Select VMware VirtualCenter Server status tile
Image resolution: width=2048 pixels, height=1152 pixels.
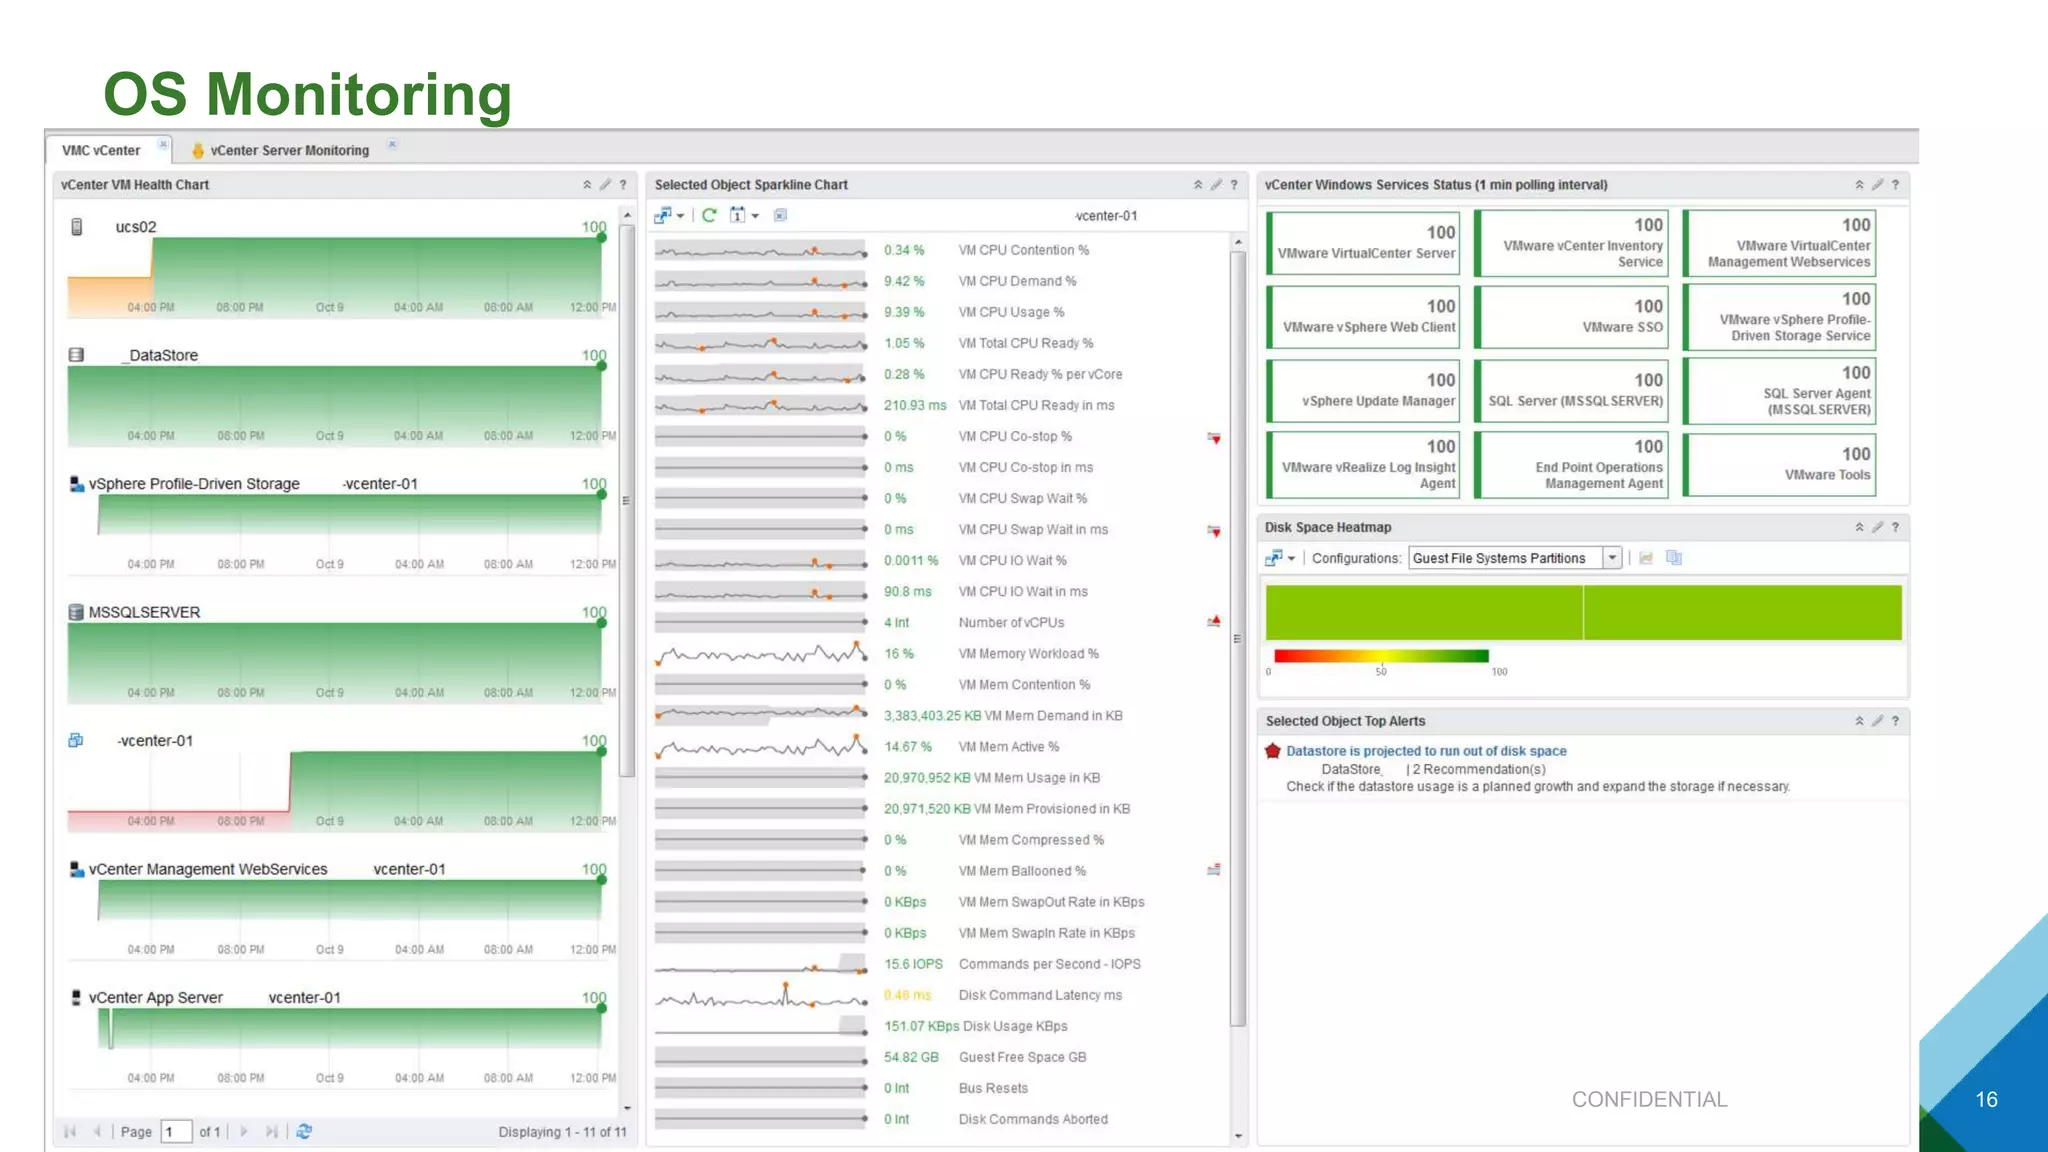(1364, 243)
